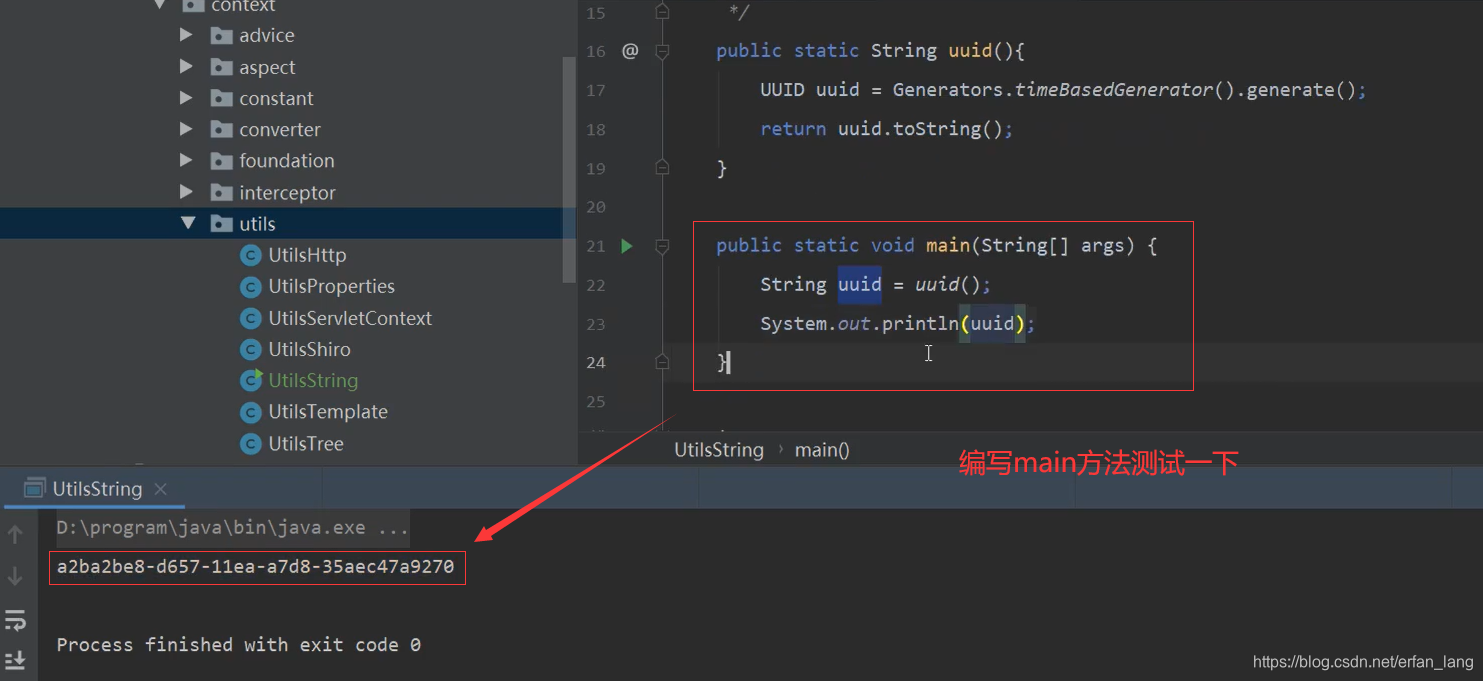
Task: Click the fold end marker on line 24
Action: (662, 361)
